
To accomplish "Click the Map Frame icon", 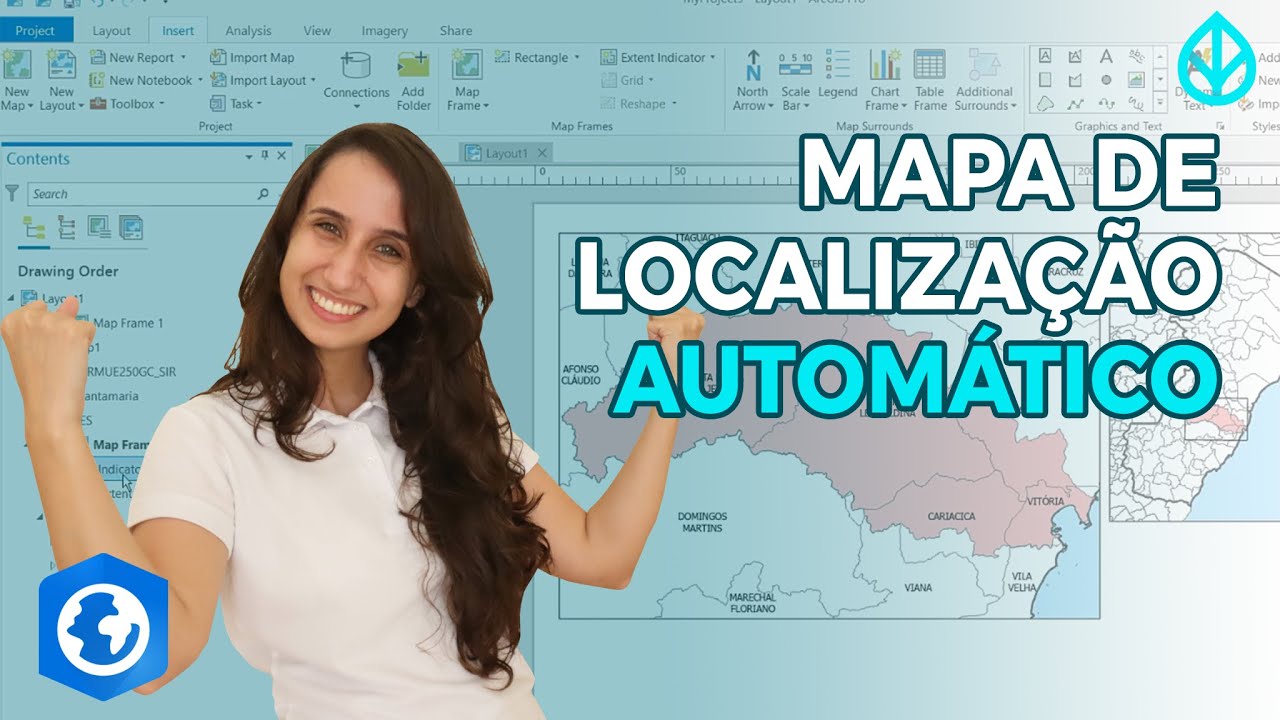I will pyautogui.click(x=466, y=65).
